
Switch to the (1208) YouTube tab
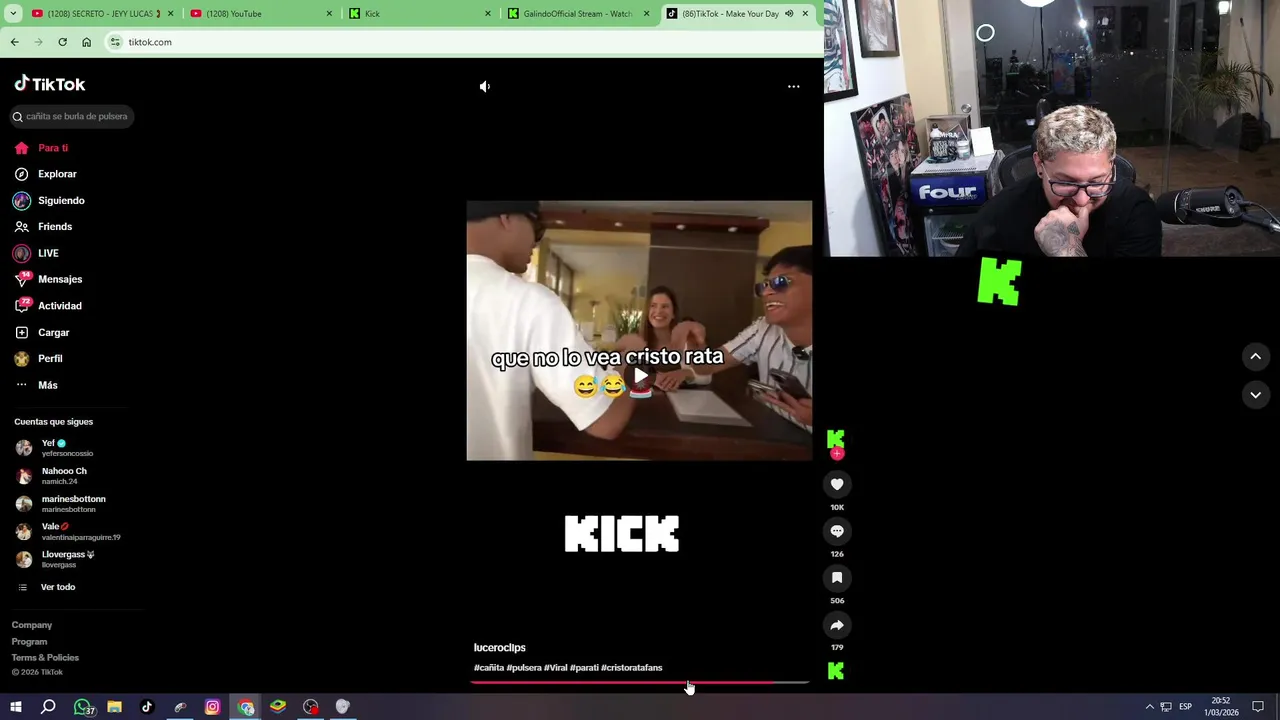pos(262,14)
